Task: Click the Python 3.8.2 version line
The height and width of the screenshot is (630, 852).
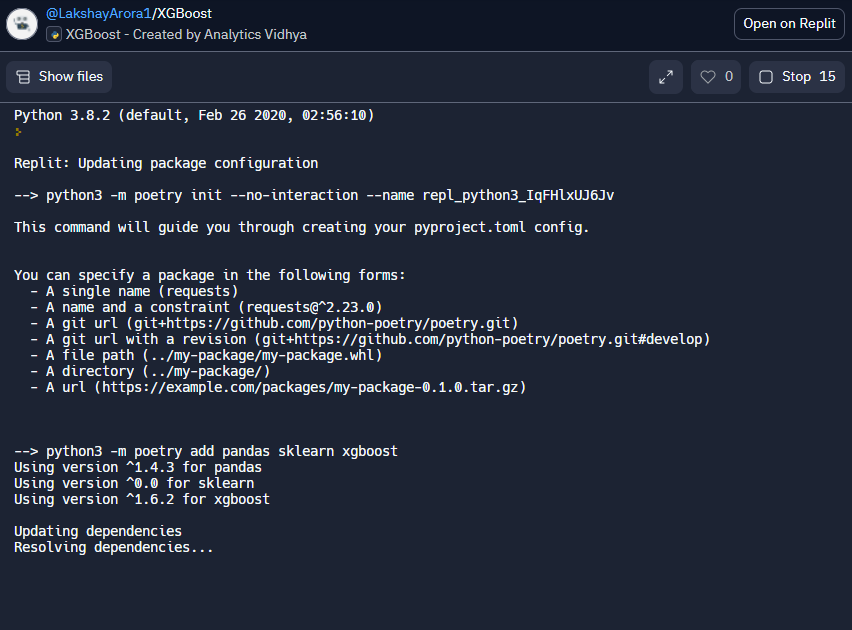Action: pos(194,115)
